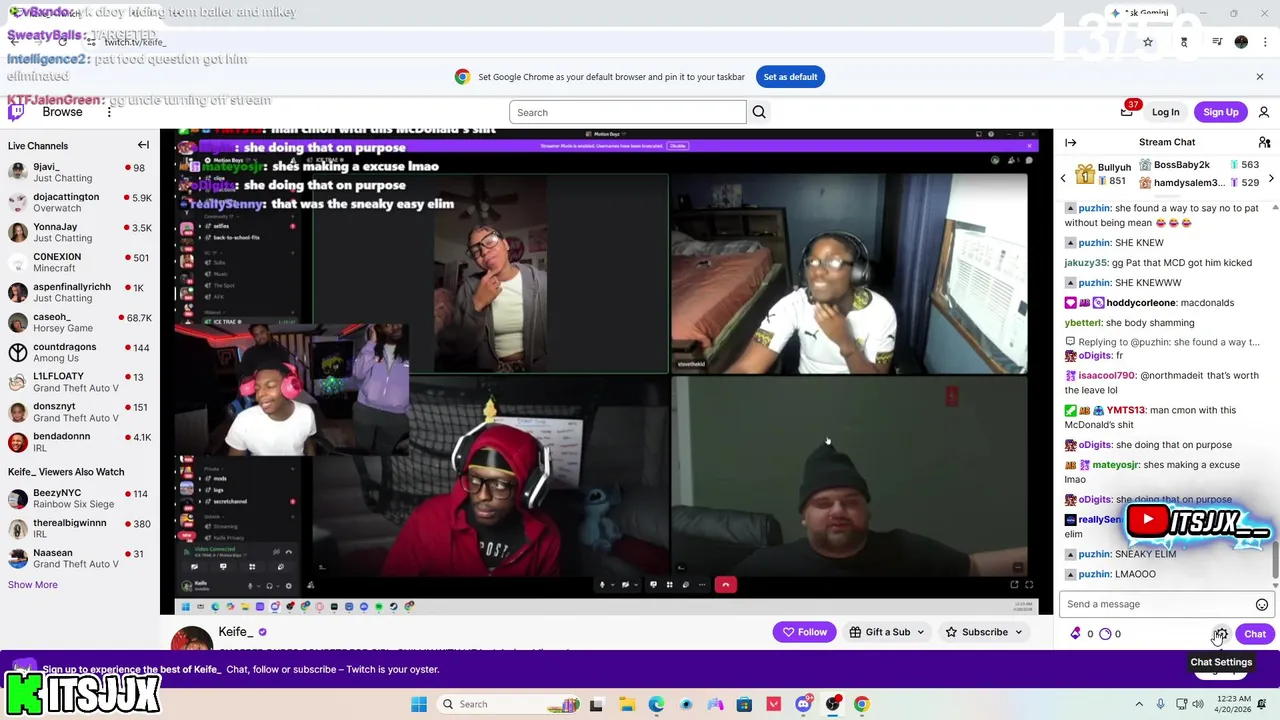This screenshot has height=720, width=1280.
Task: Open OBS Studio taskbar icon
Action: click(833, 704)
